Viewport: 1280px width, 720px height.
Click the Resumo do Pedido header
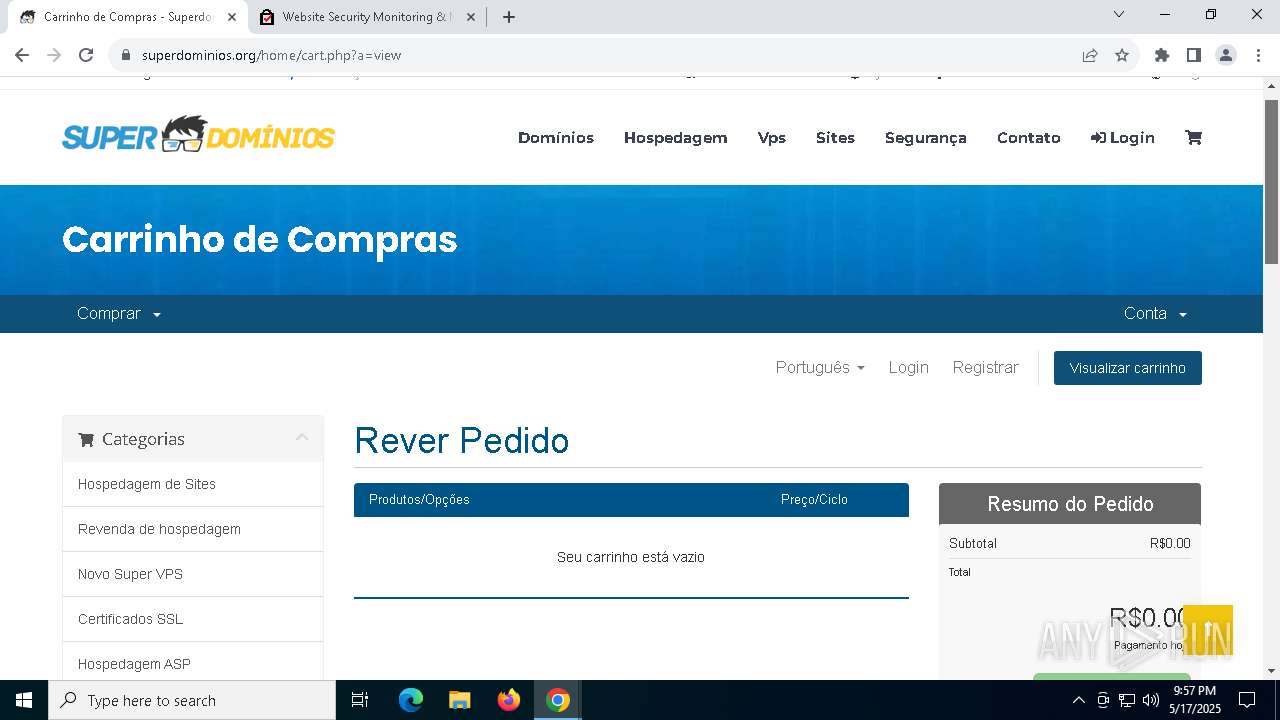click(1070, 504)
